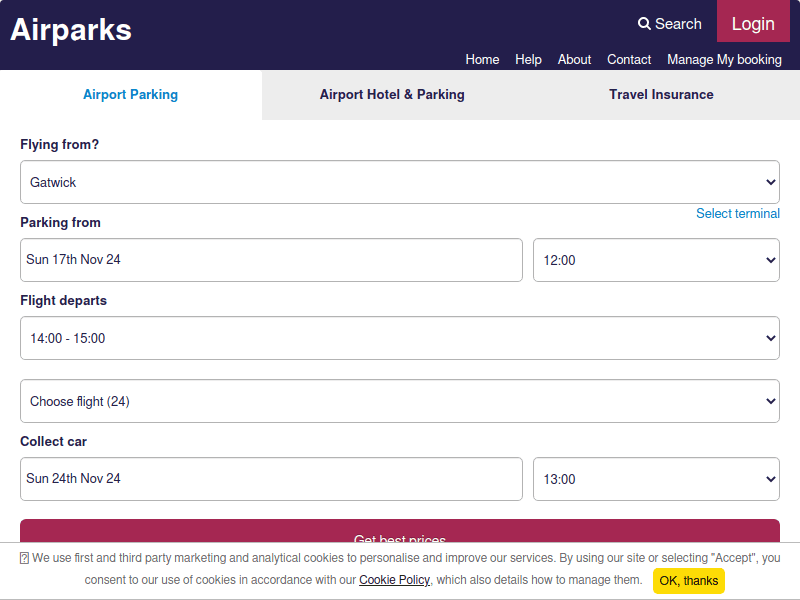Accept cookies with OK, thanks button
The width and height of the screenshot is (800, 600).
point(688,581)
